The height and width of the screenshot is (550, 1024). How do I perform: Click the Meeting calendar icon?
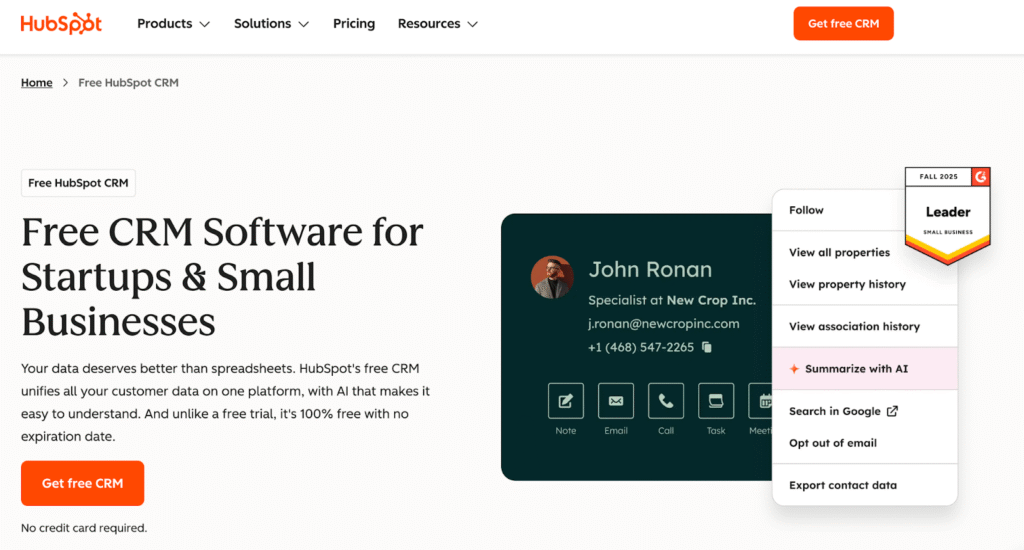point(765,401)
